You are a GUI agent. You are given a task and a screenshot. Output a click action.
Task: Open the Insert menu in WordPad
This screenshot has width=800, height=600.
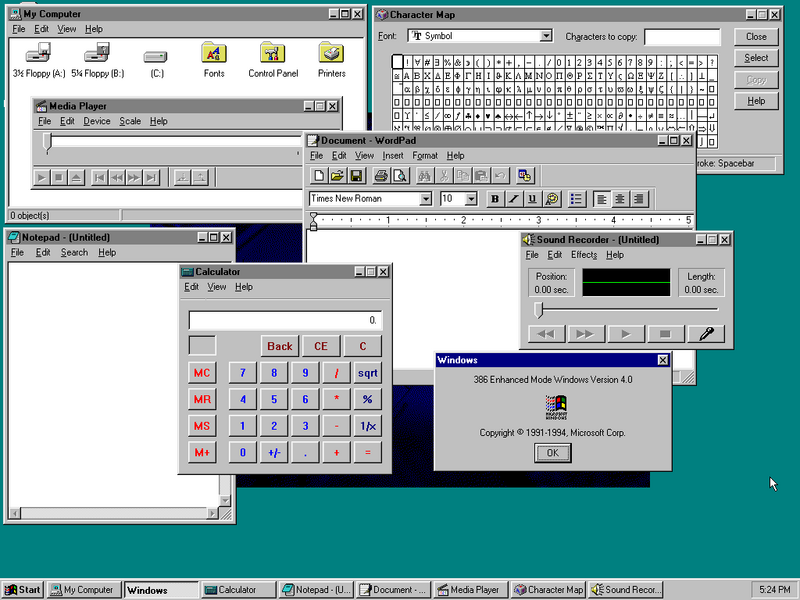pyautogui.click(x=393, y=156)
